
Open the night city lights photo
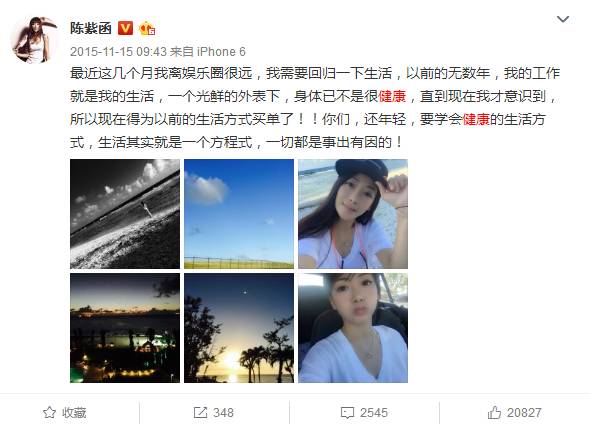coord(125,328)
